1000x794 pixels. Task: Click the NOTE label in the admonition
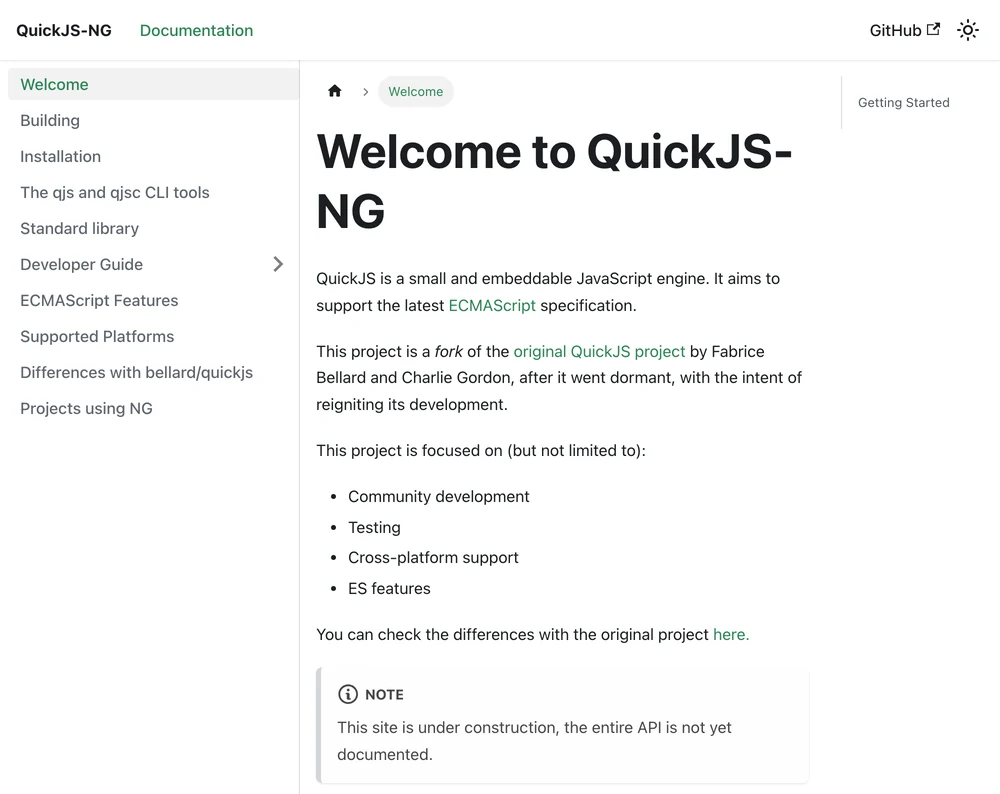tap(384, 695)
